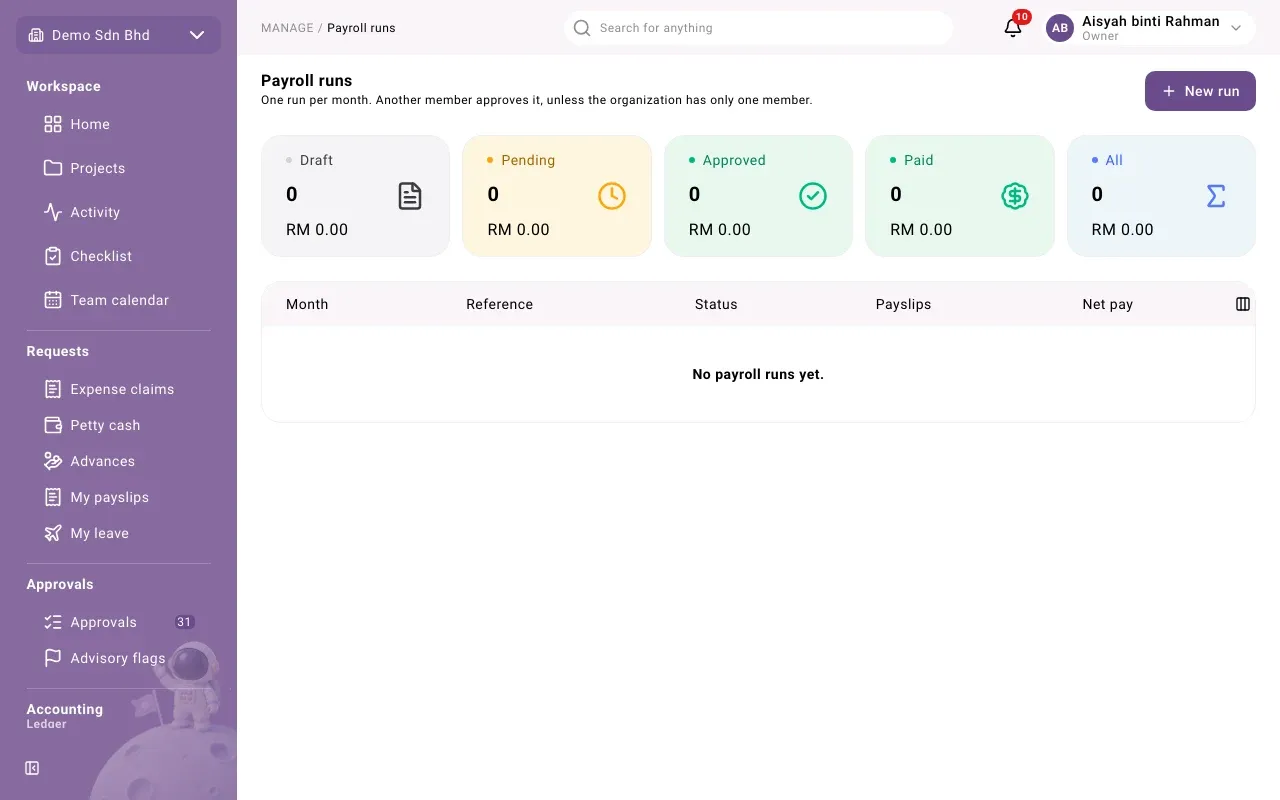Click the MANAGE breadcrumb link

coord(287,28)
